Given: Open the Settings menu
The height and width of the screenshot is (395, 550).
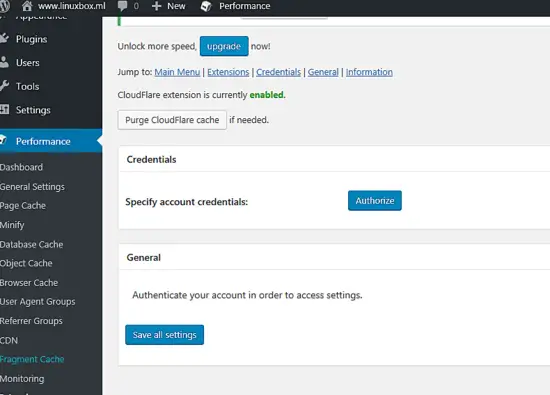Looking at the screenshot, I should 33,110.
